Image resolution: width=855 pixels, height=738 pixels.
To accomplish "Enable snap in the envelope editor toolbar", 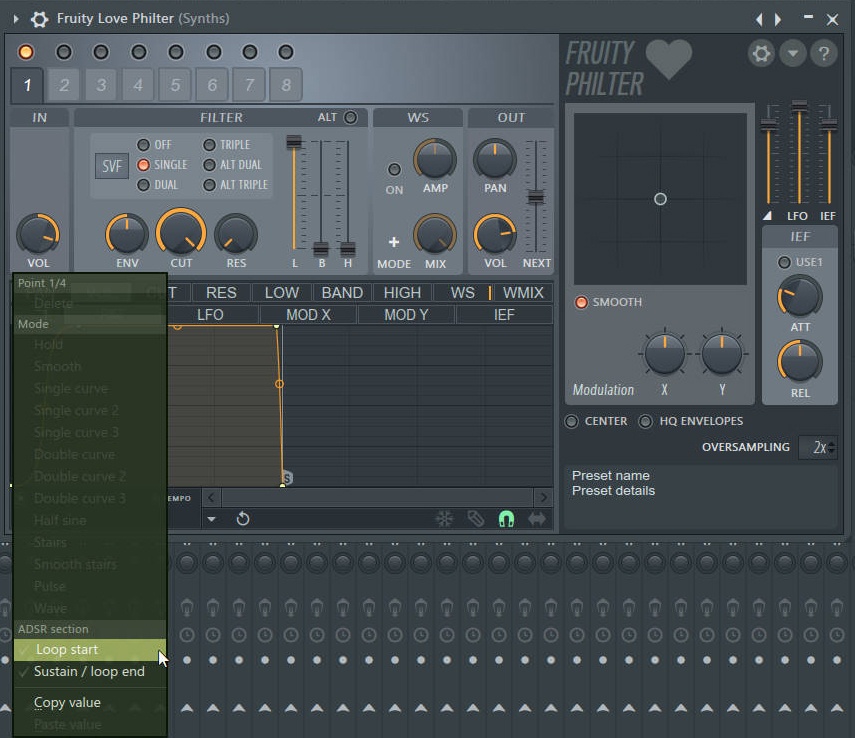I will pos(506,518).
